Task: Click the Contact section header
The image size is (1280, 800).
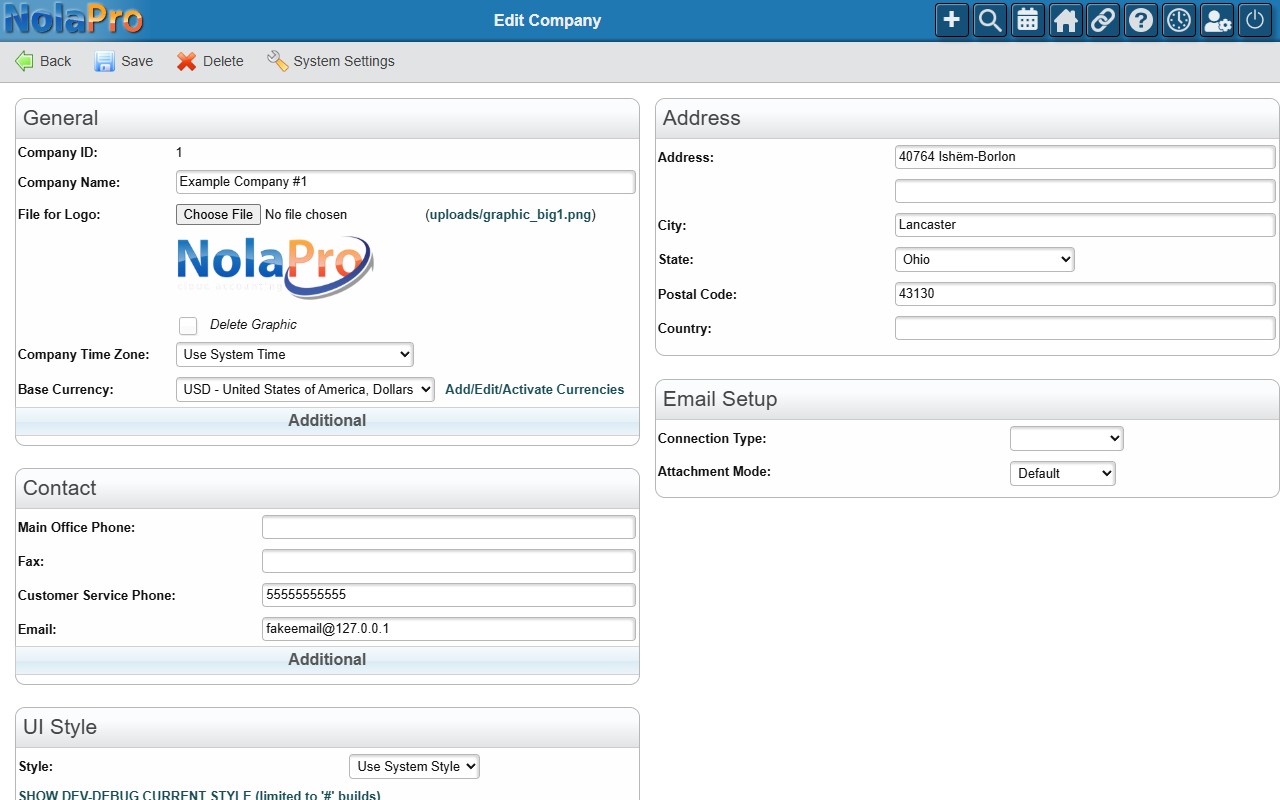Action: (327, 488)
